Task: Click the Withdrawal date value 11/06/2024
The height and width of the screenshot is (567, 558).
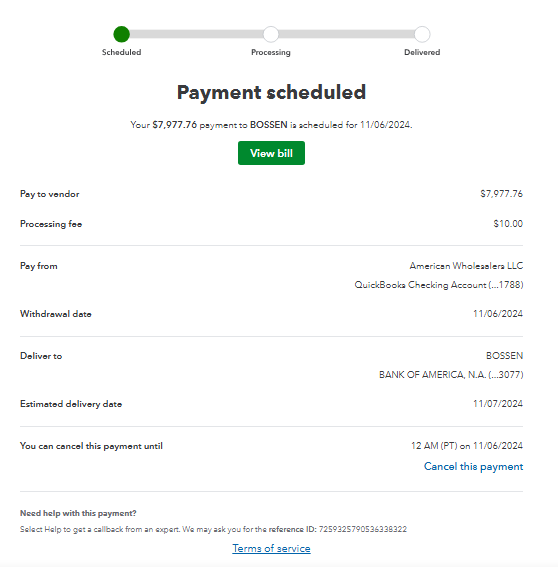Action: [498, 314]
